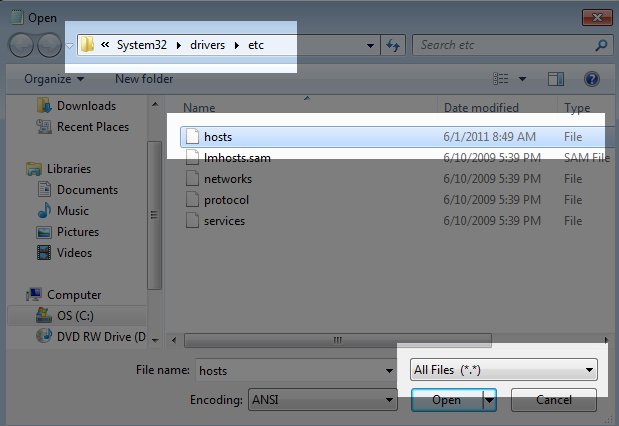Select the Music library icon

[44, 211]
